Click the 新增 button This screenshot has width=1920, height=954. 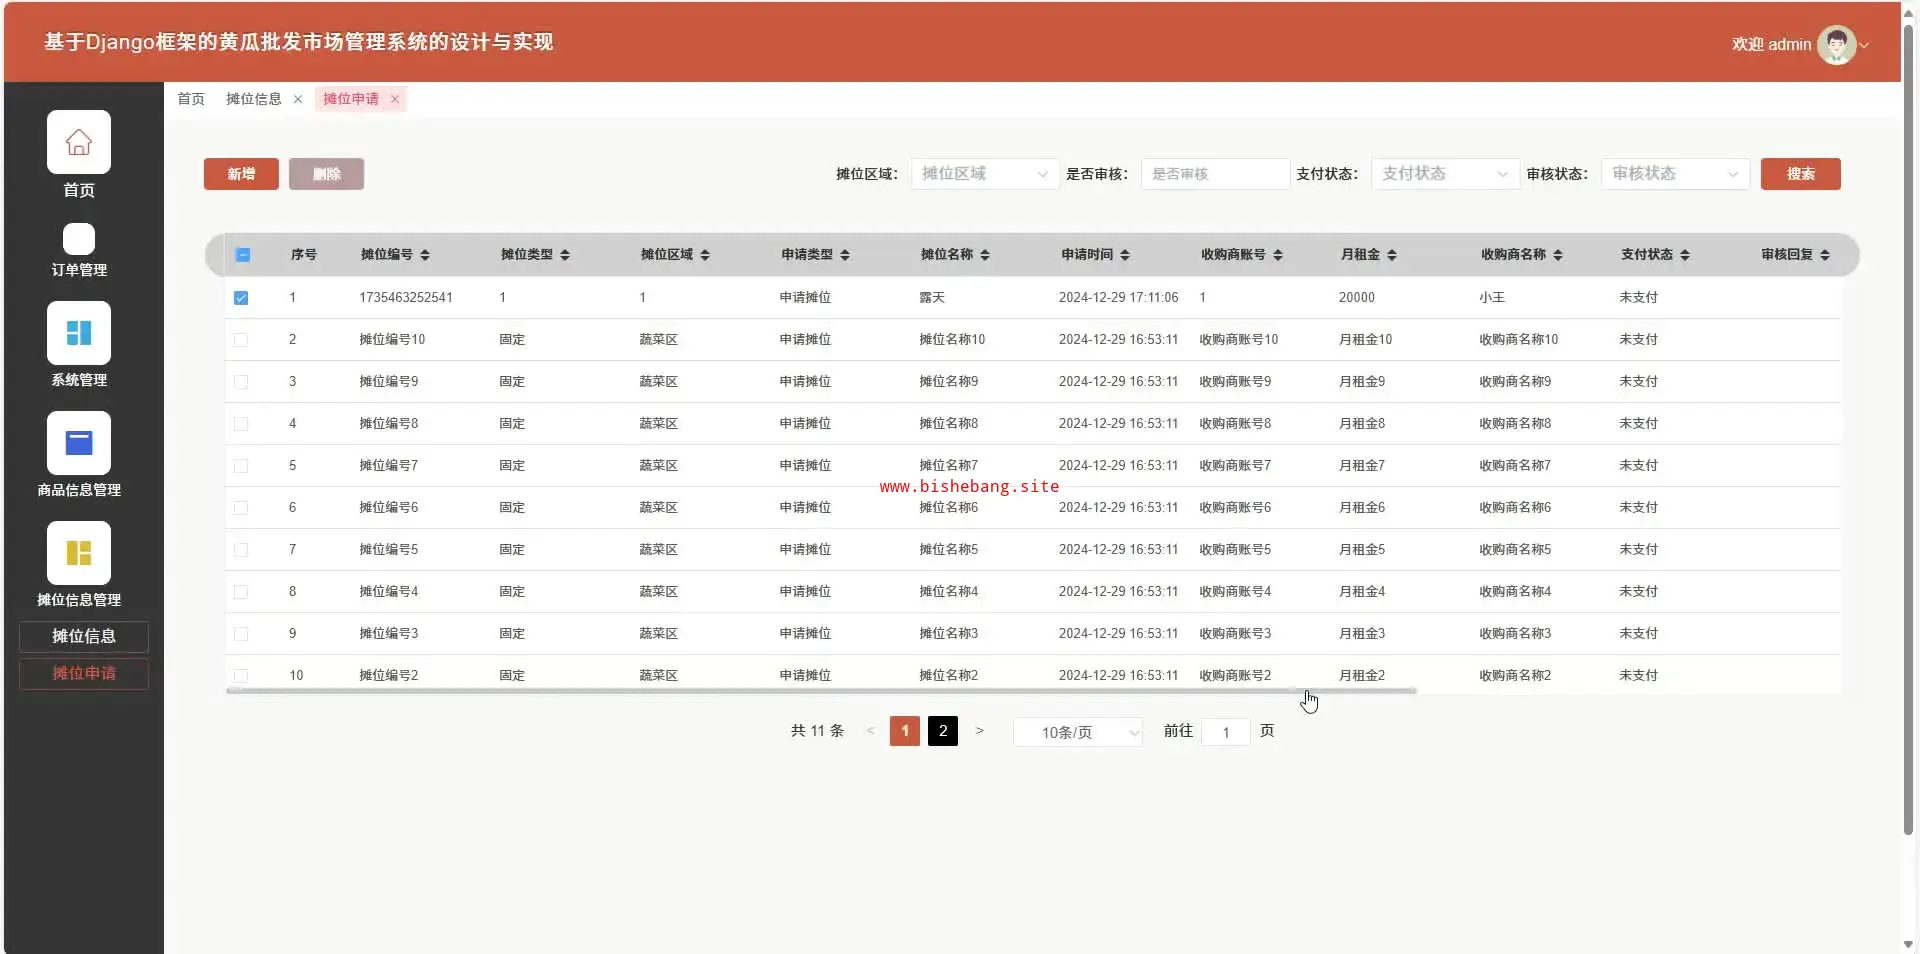coord(241,174)
